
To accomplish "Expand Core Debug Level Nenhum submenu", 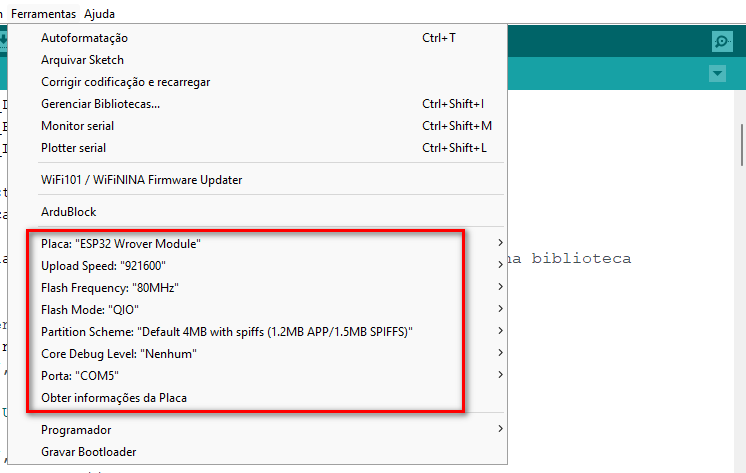I will coord(257,354).
